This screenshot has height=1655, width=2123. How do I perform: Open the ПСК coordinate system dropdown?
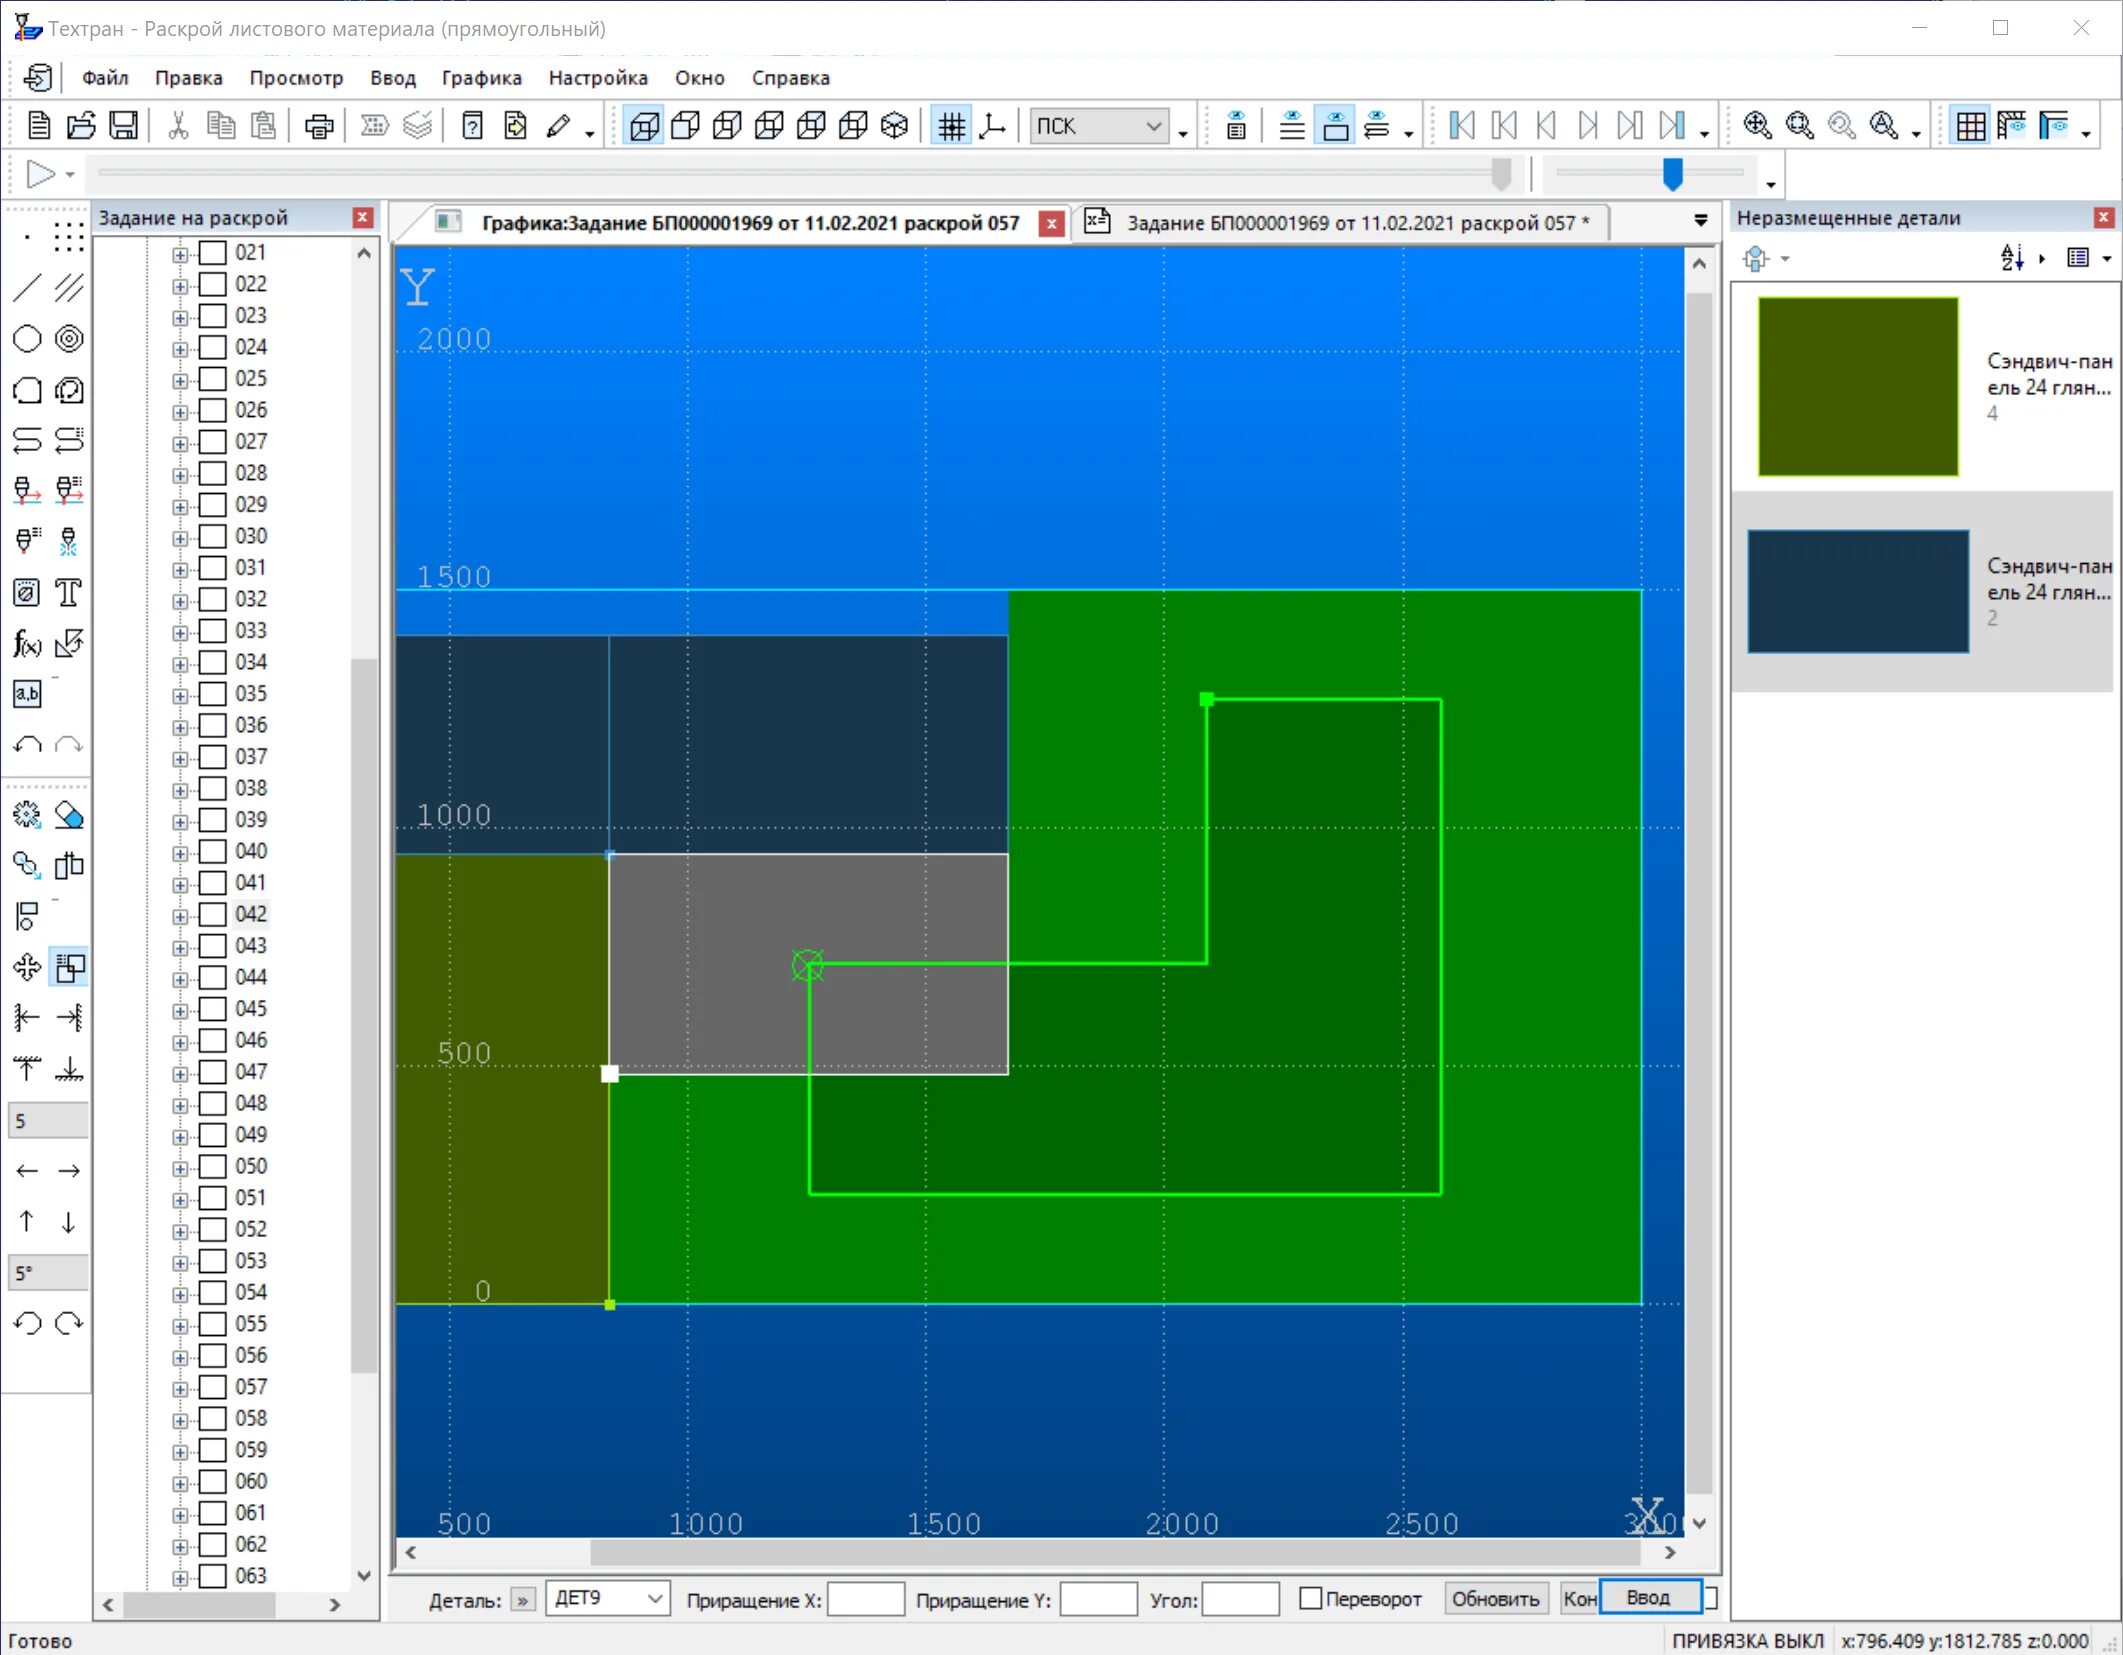pyautogui.click(x=1099, y=126)
